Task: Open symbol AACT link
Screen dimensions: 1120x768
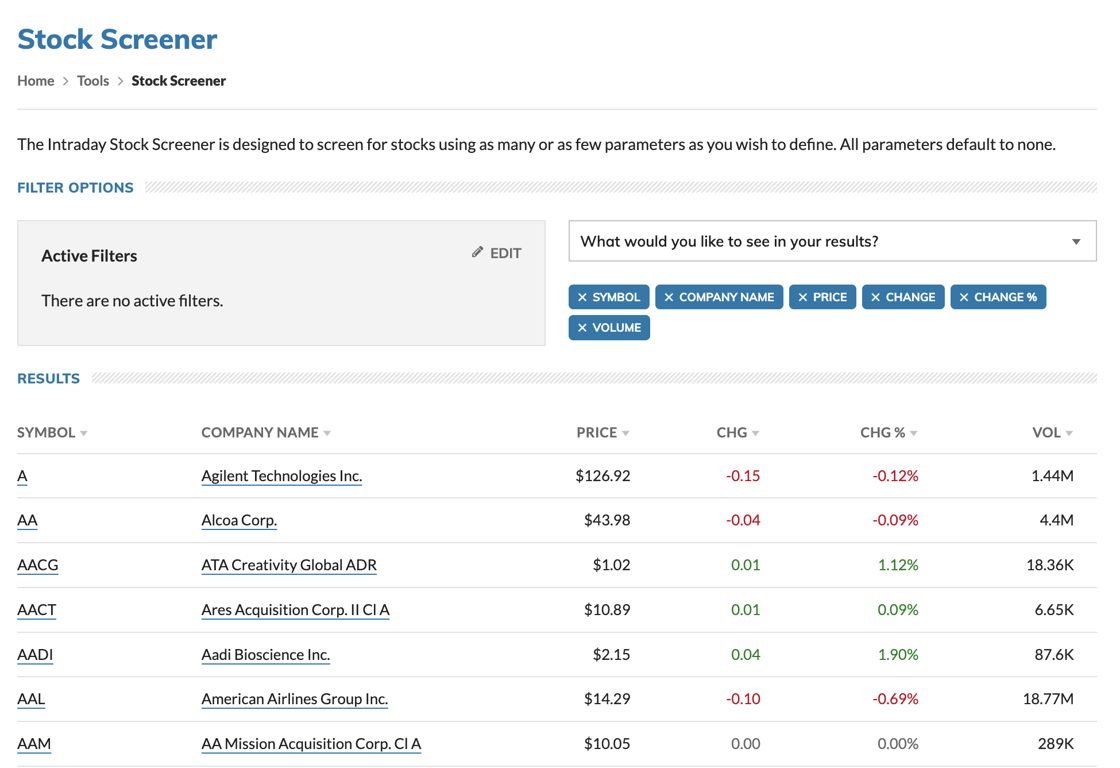Action: coord(36,610)
